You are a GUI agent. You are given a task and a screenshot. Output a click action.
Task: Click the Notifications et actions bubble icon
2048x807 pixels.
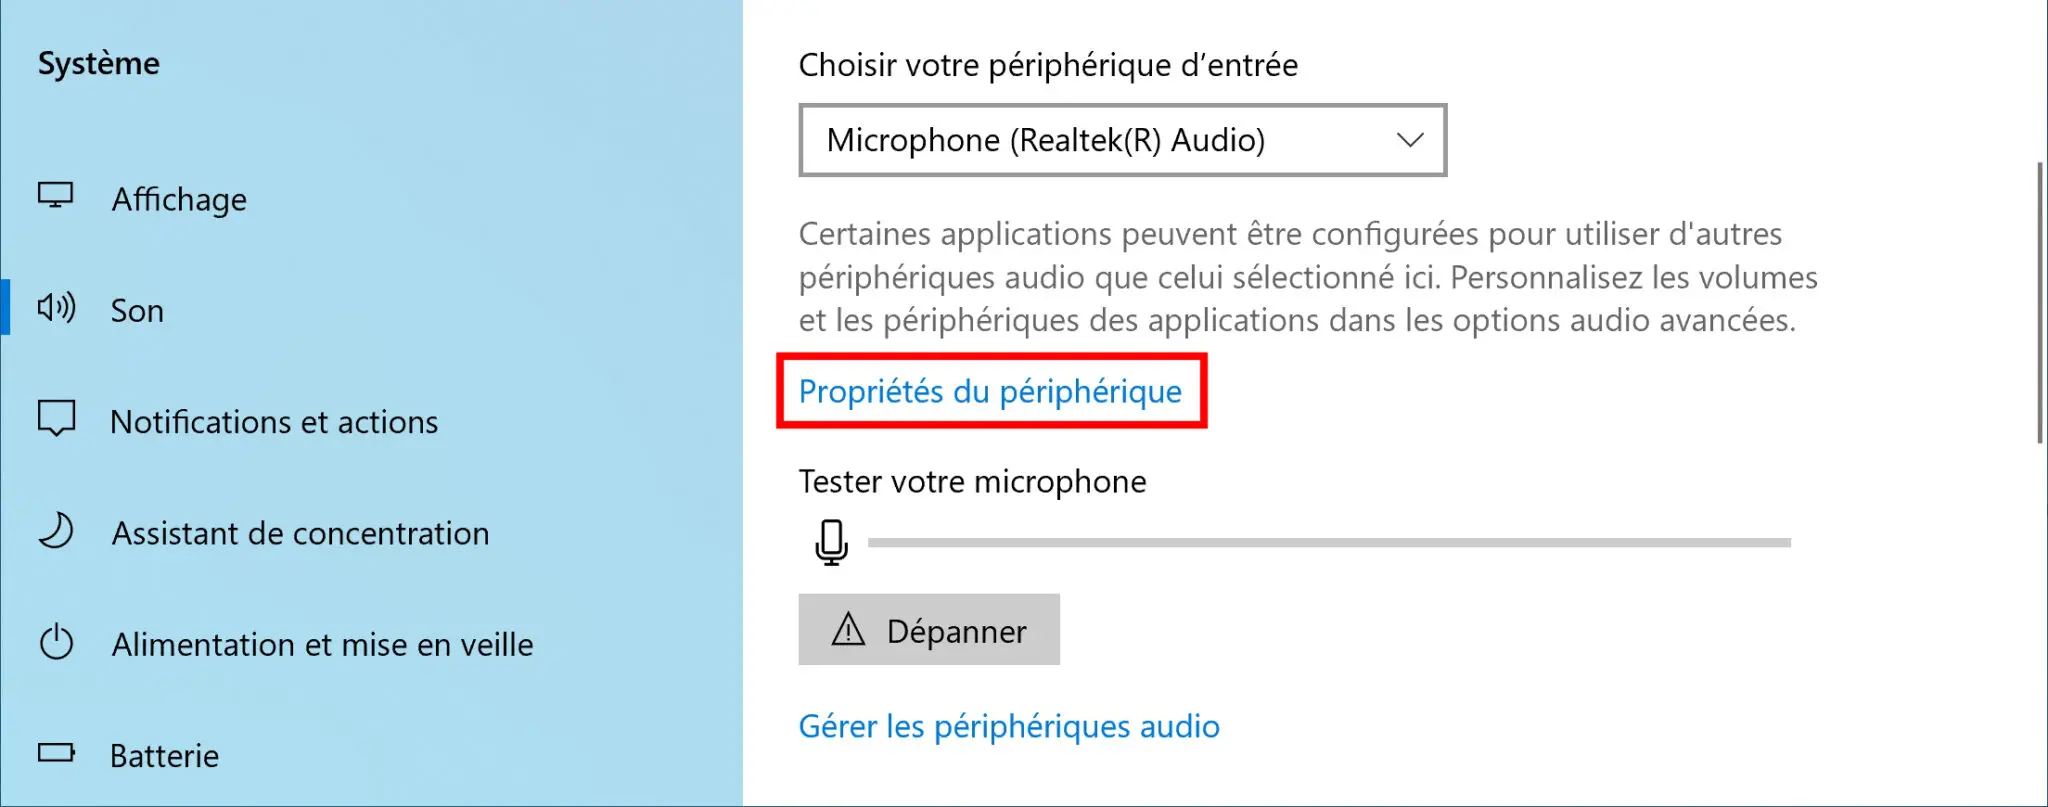pos(57,421)
